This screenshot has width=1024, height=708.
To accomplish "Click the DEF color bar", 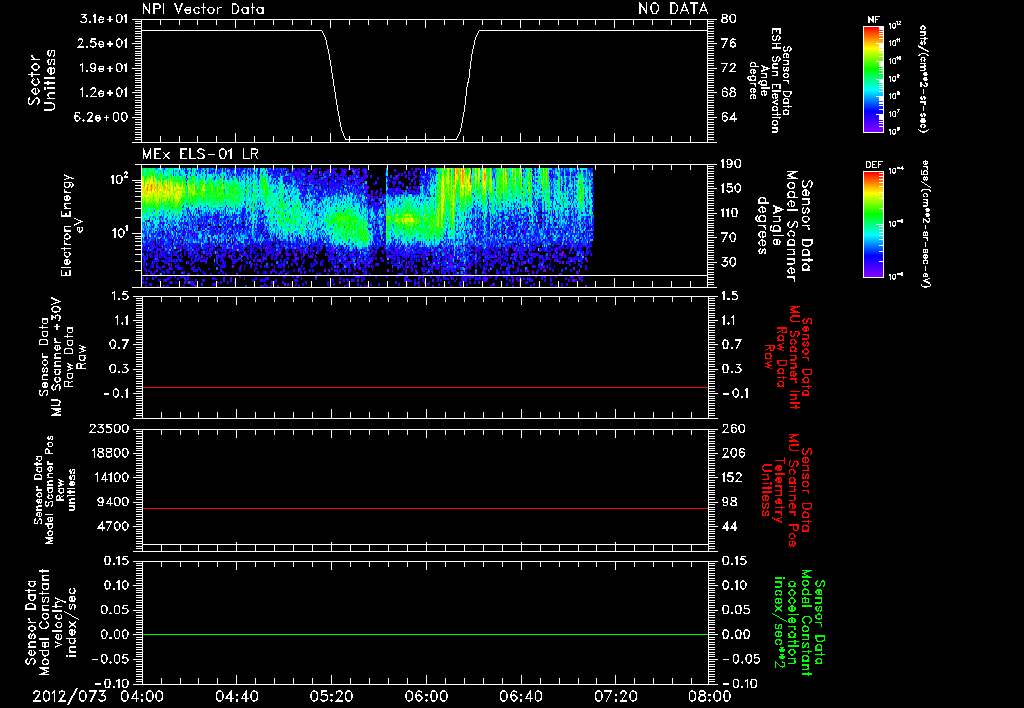I will click(873, 224).
